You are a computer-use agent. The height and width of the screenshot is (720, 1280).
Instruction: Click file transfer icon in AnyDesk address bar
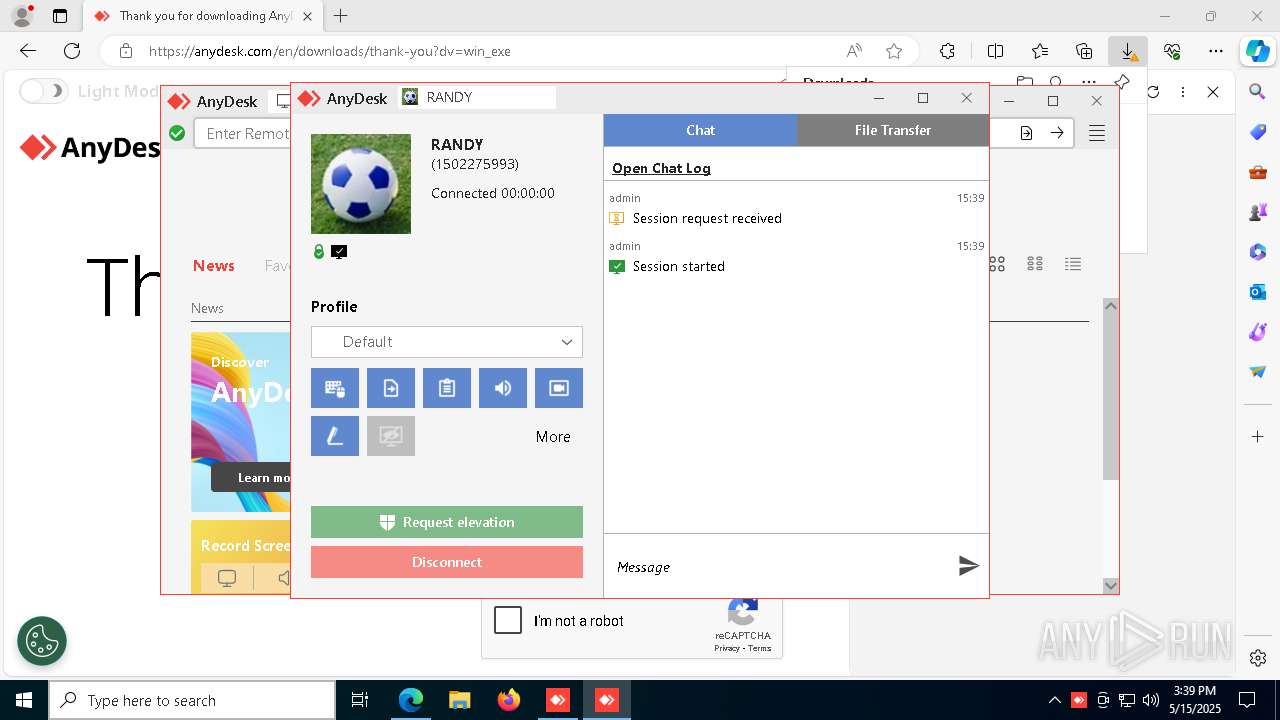(x=1026, y=133)
